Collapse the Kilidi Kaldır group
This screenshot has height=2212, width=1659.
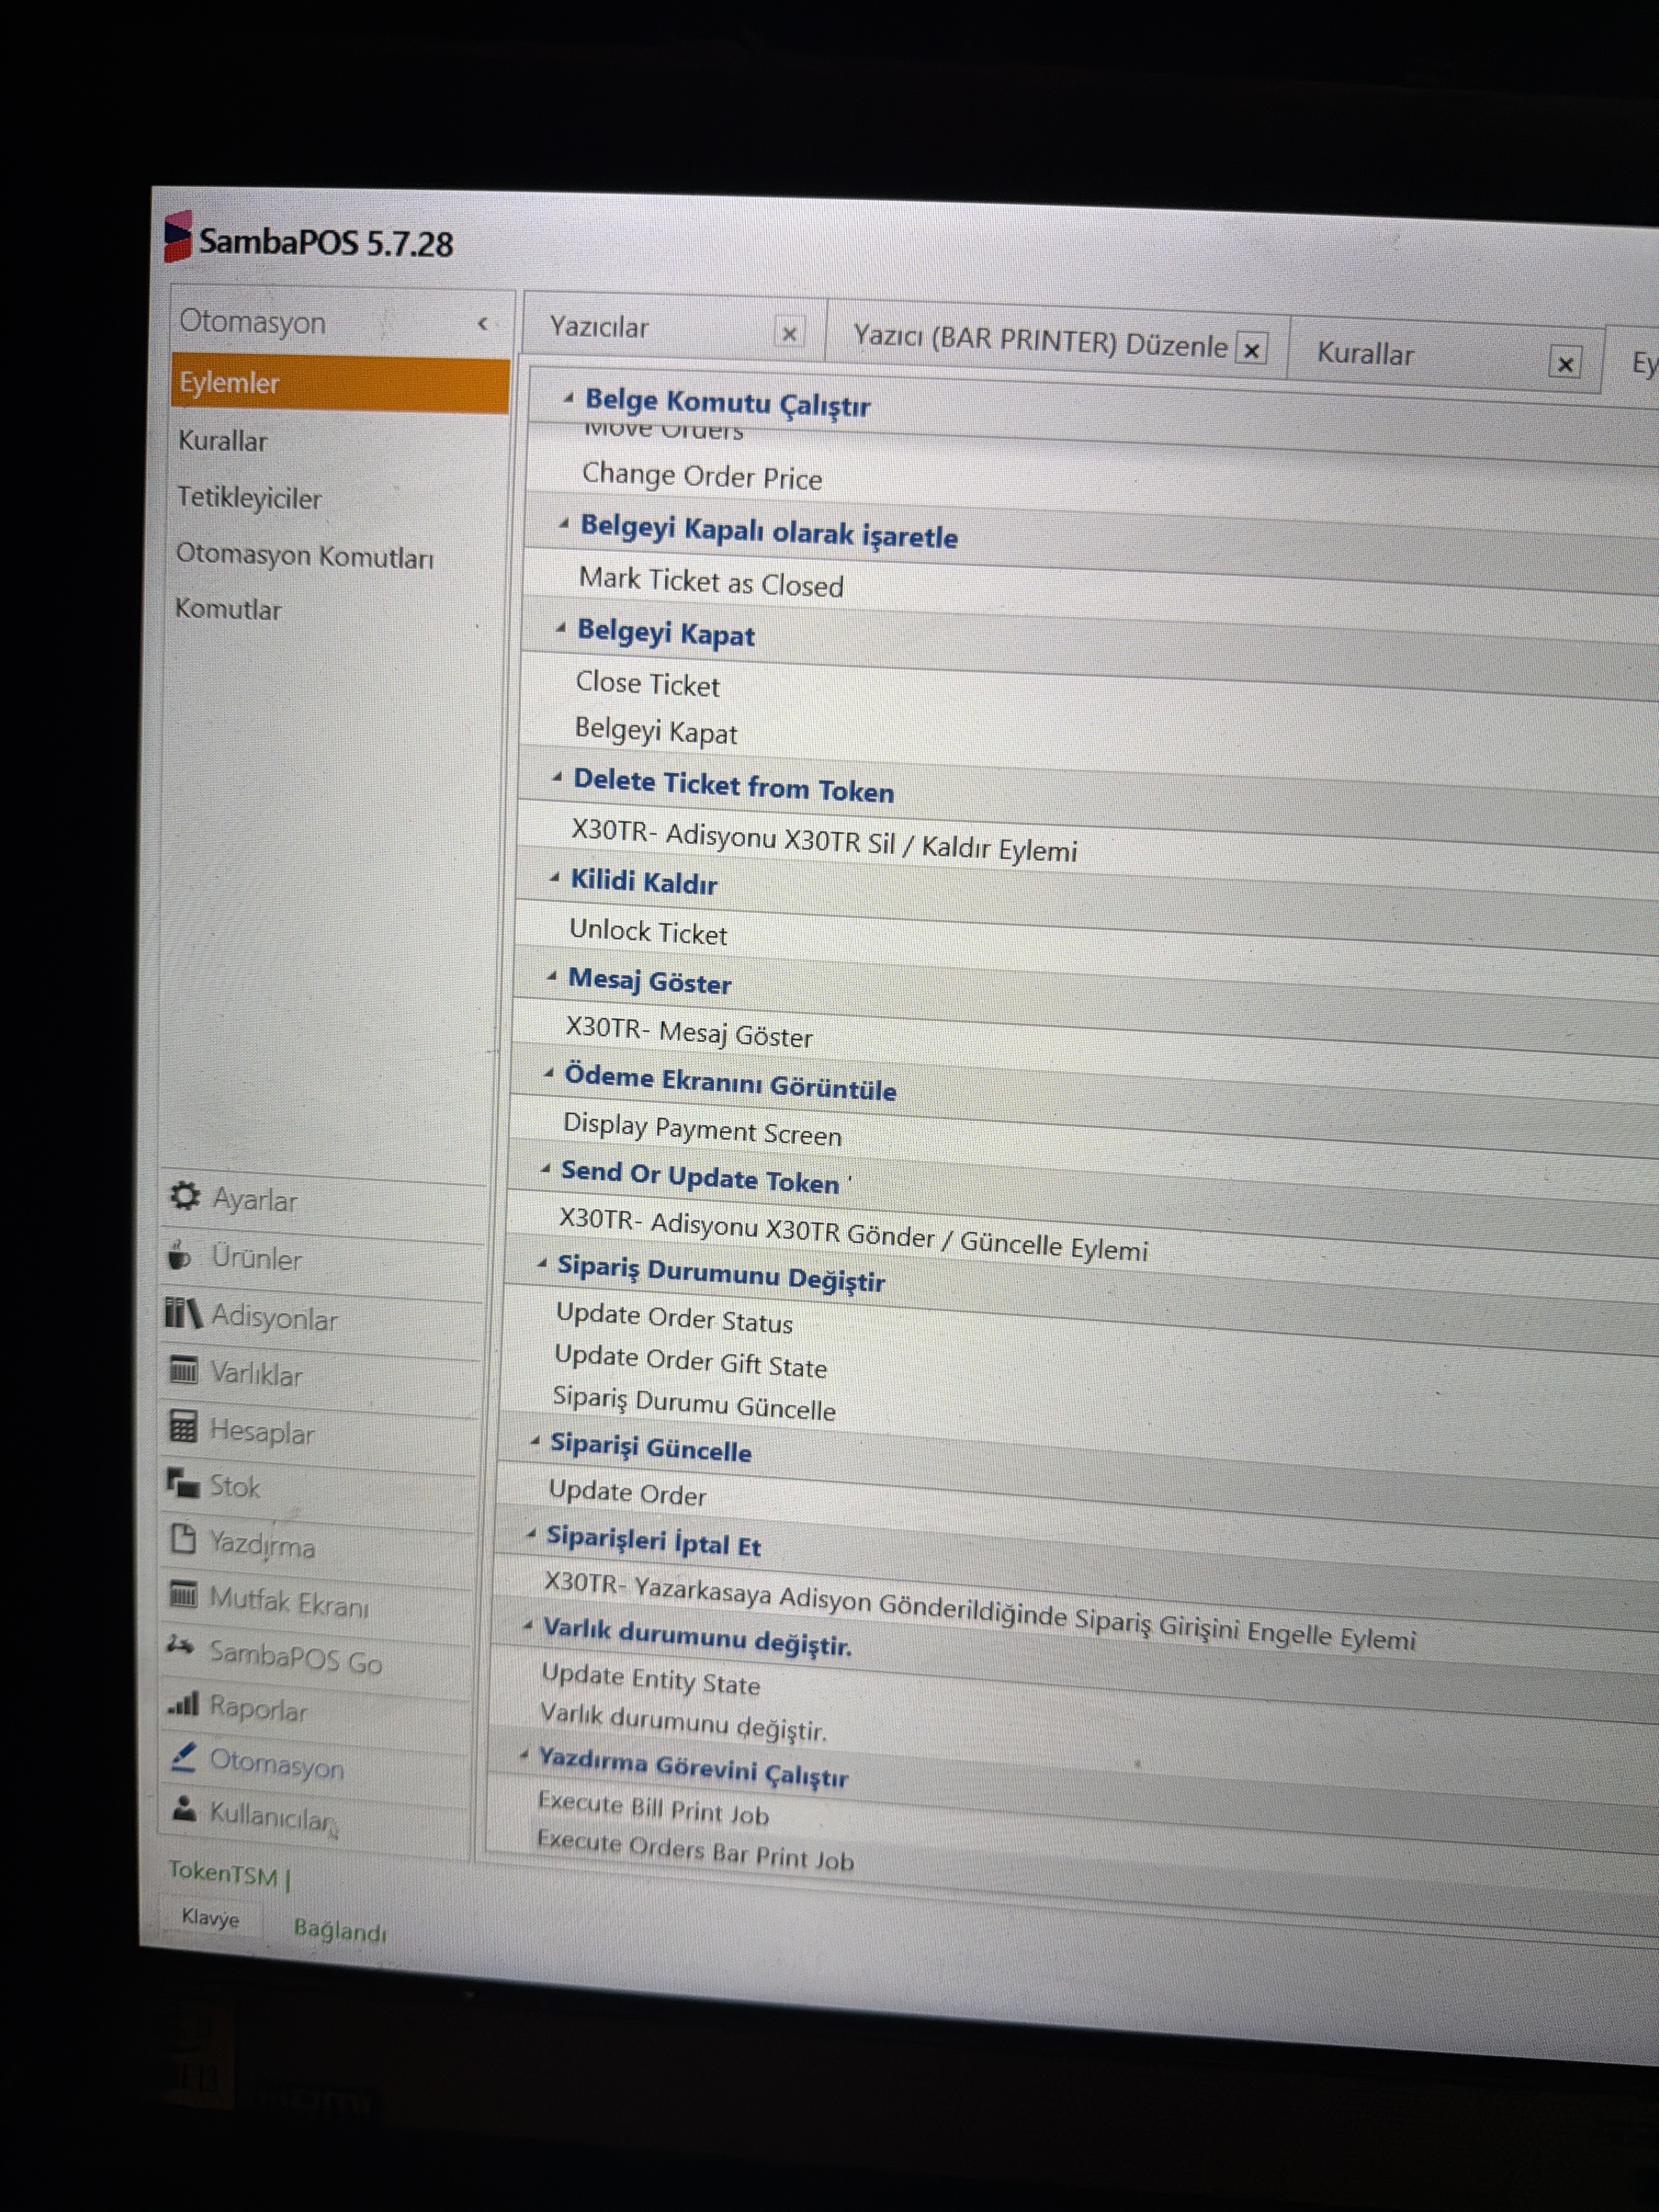tap(554, 877)
